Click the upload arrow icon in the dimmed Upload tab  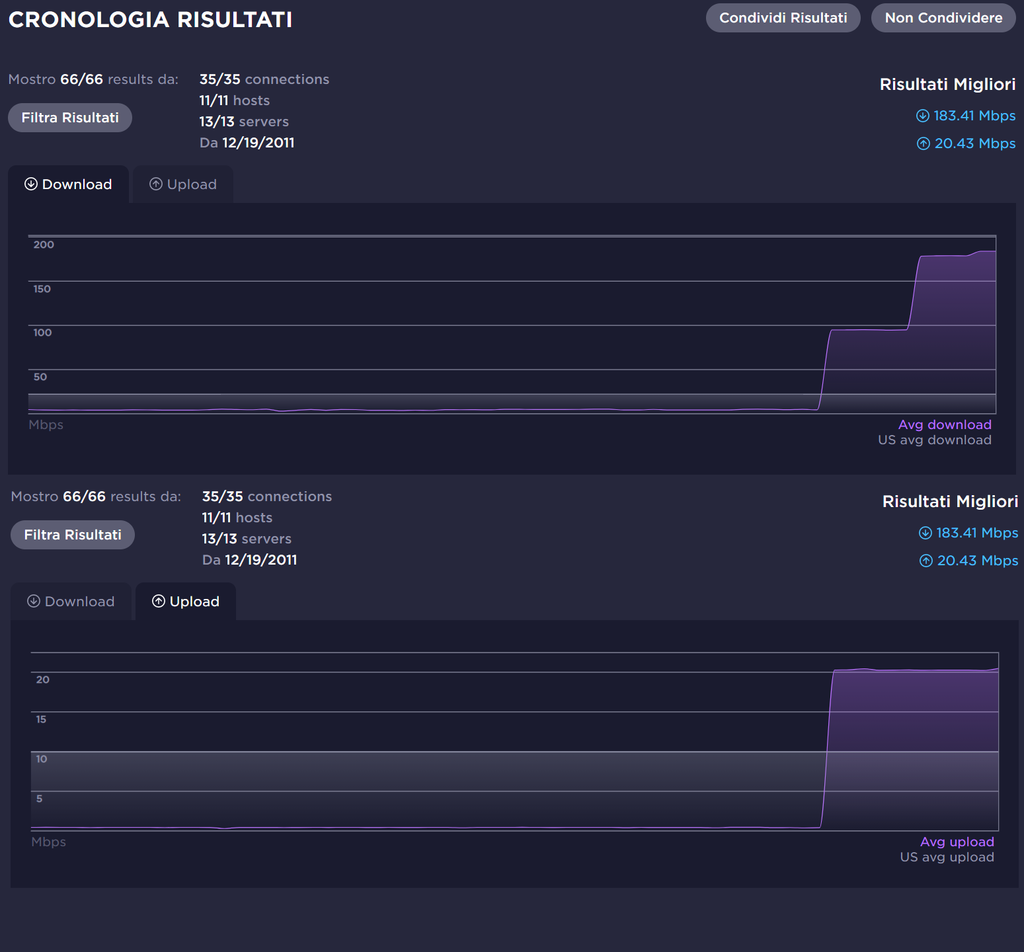(x=155, y=184)
